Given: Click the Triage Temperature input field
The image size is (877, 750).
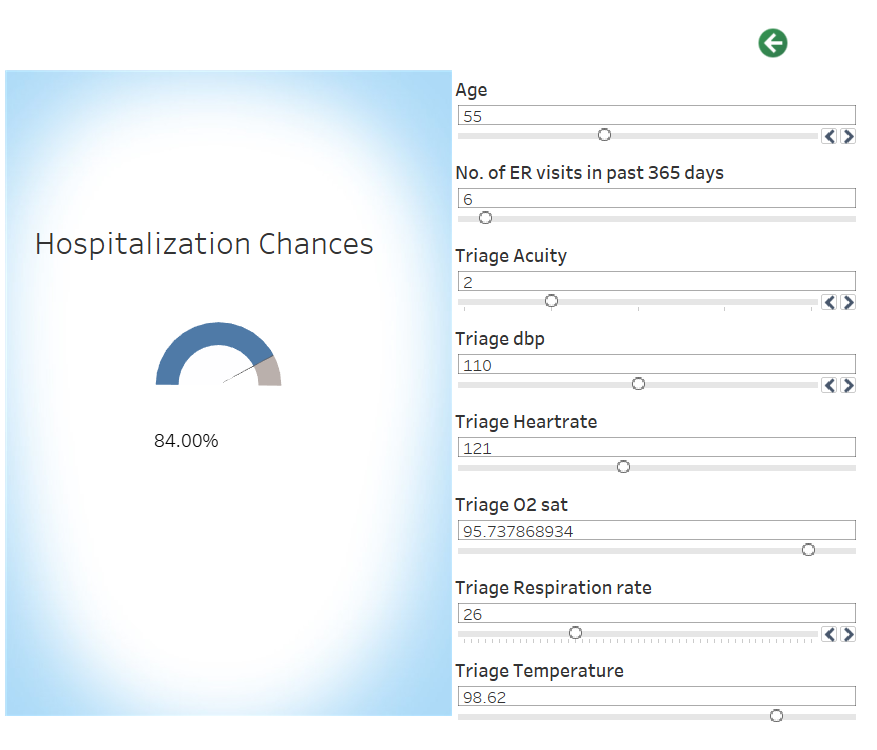Looking at the screenshot, I should [657, 696].
